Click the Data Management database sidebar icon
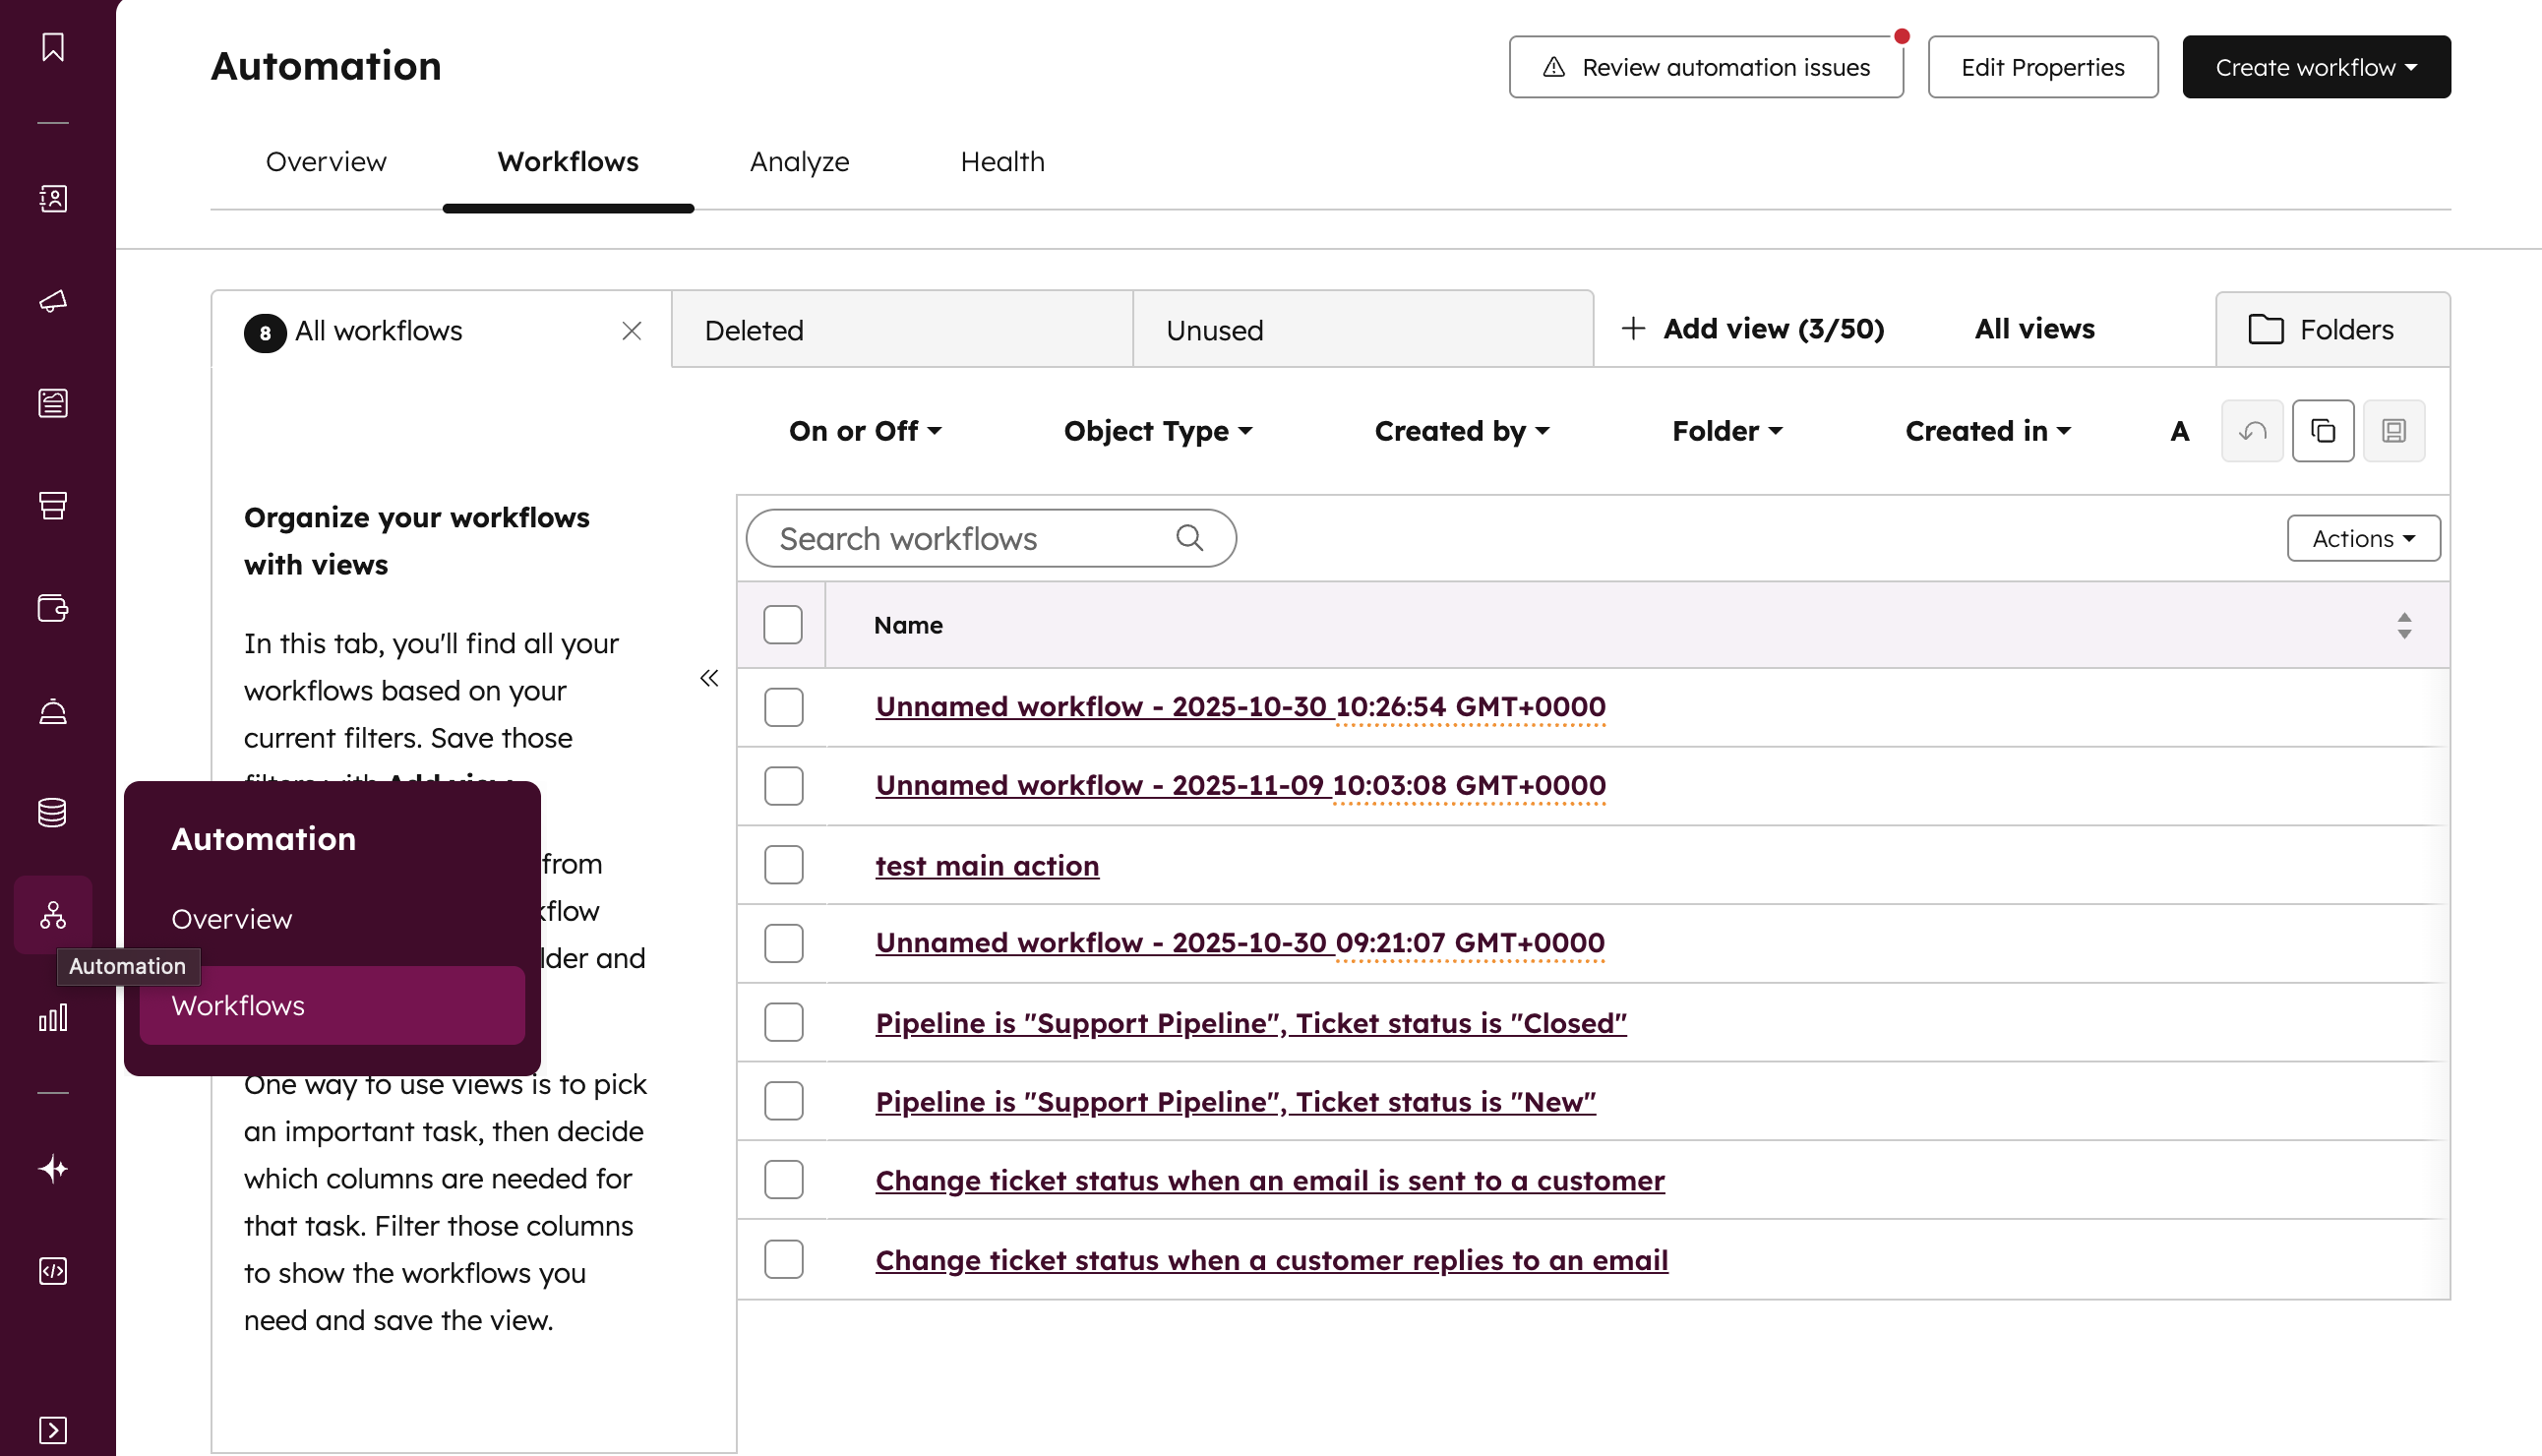 [x=53, y=812]
